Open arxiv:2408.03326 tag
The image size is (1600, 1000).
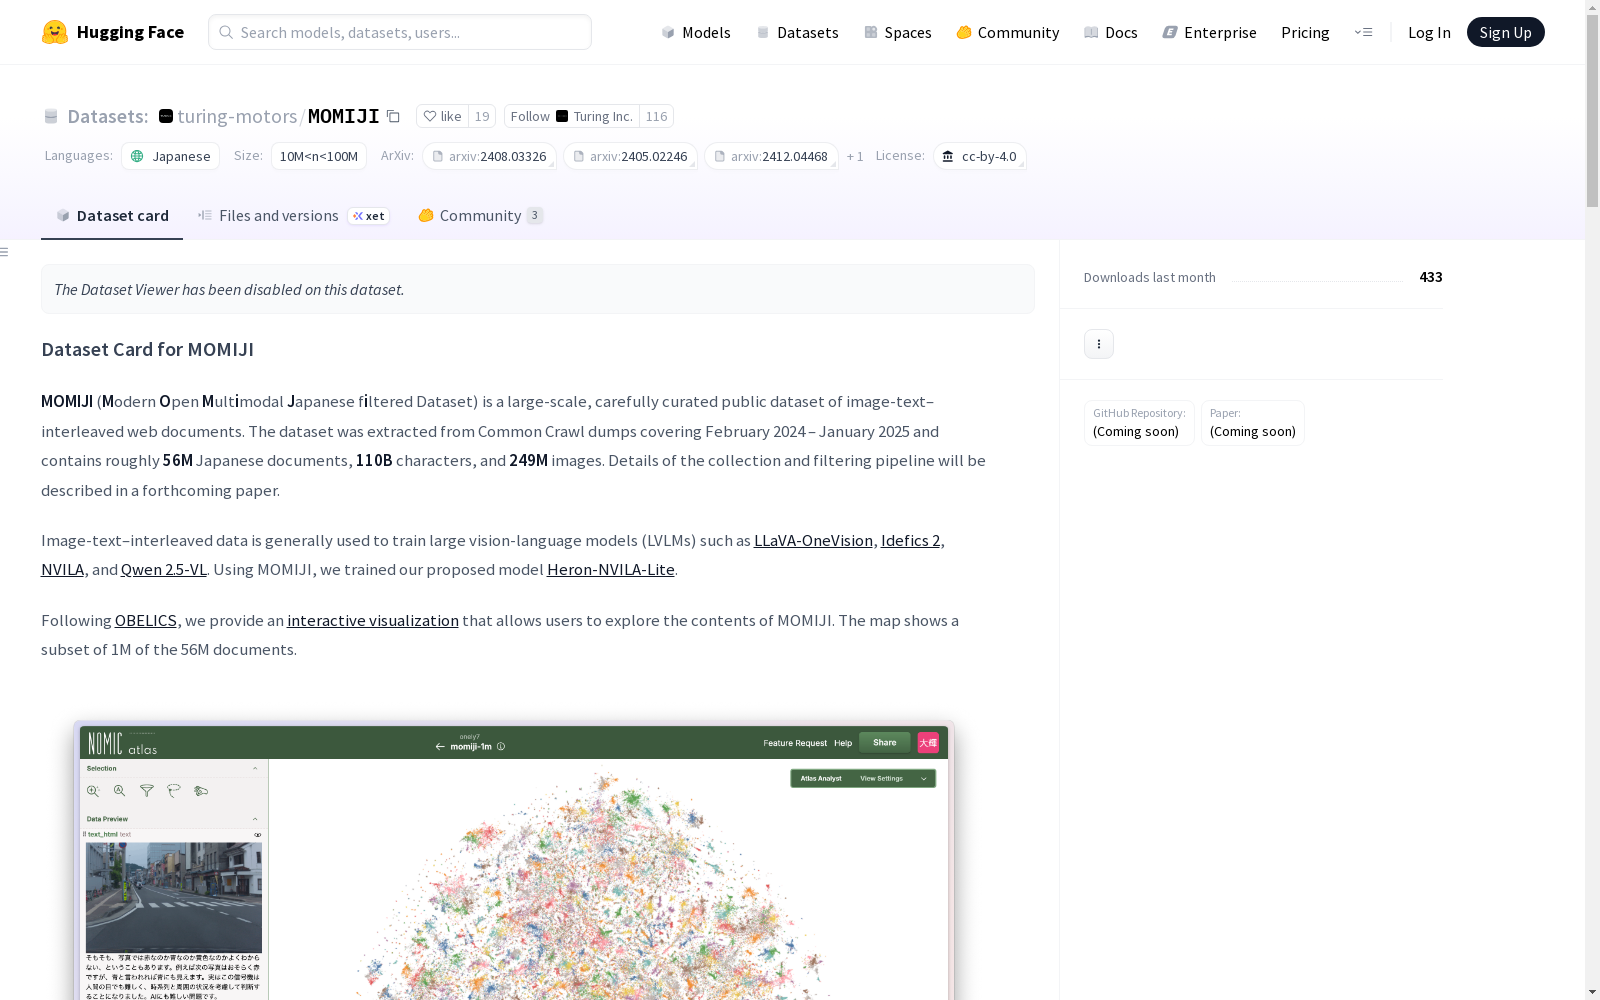[489, 156]
